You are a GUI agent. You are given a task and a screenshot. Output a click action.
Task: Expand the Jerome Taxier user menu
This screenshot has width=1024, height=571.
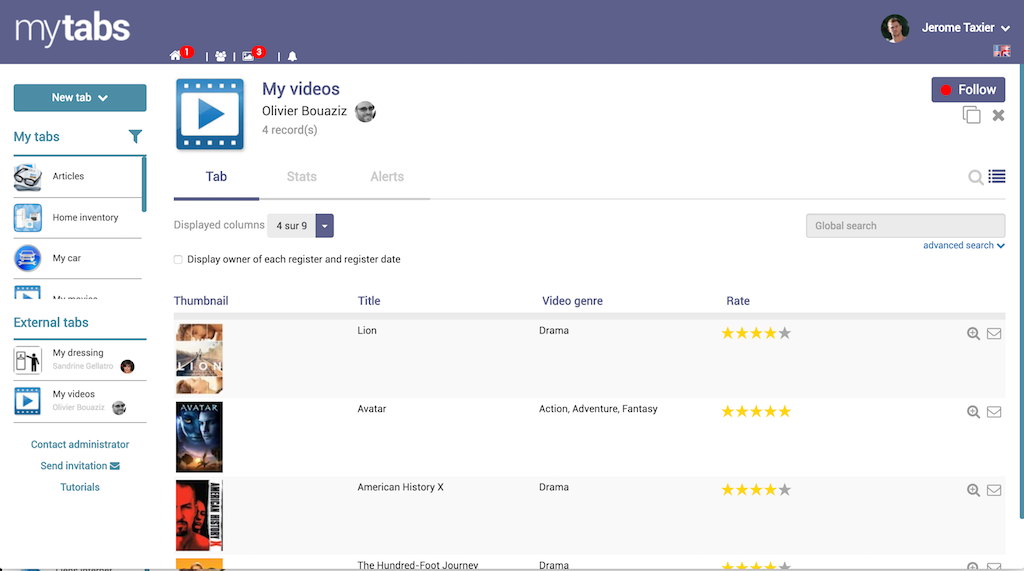coord(966,28)
